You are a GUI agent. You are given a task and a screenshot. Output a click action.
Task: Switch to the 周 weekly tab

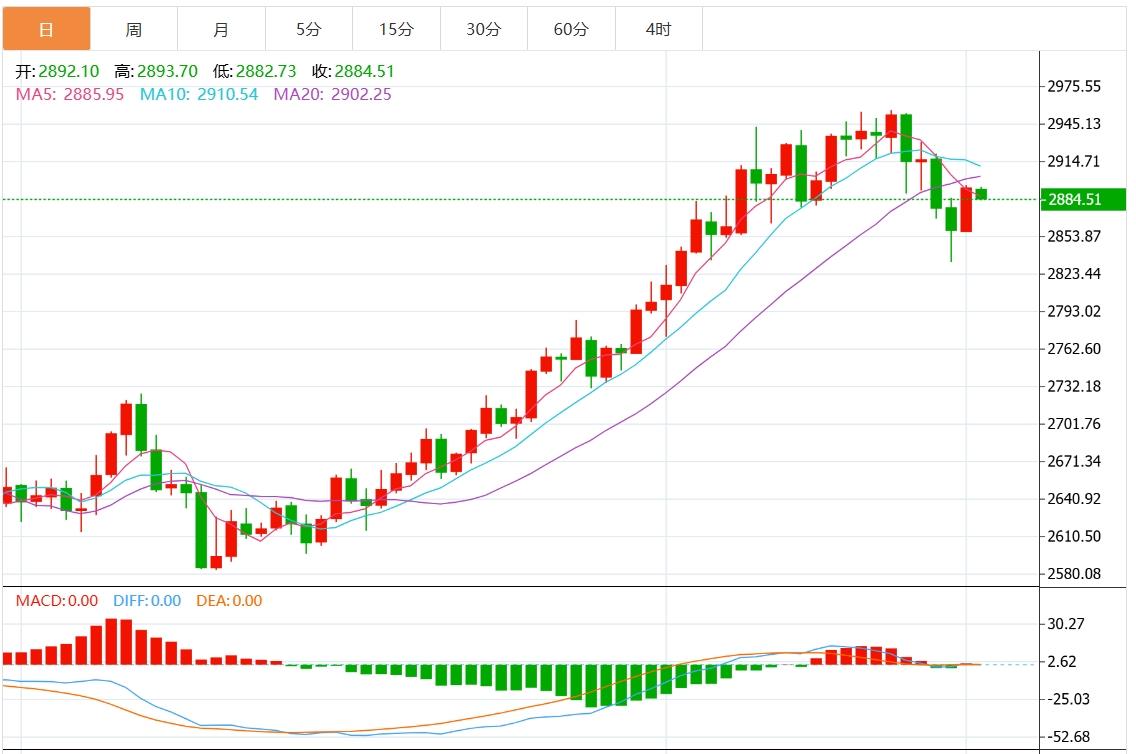tap(133, 29)
